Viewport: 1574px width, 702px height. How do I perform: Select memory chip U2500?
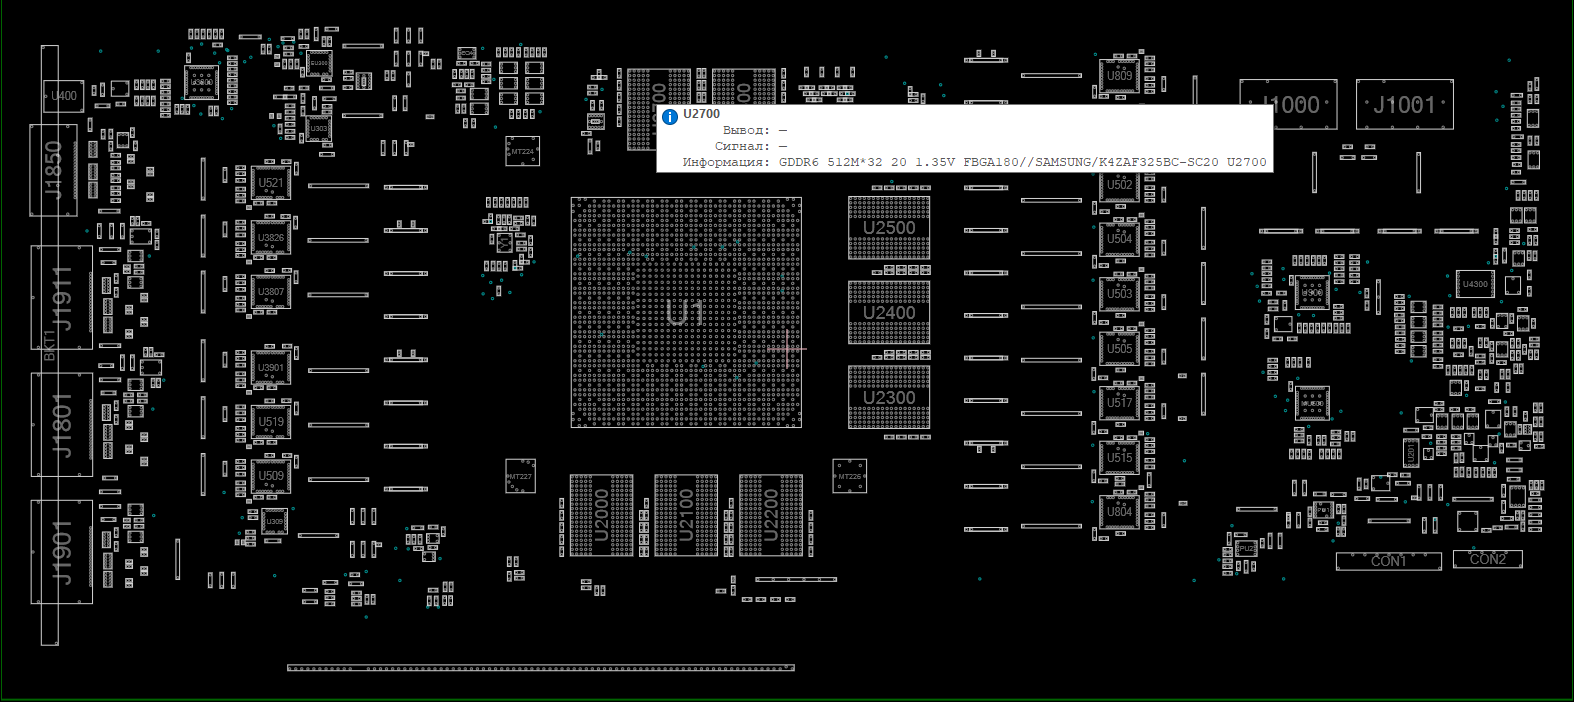pyautogui.click(x=889, y=228)
